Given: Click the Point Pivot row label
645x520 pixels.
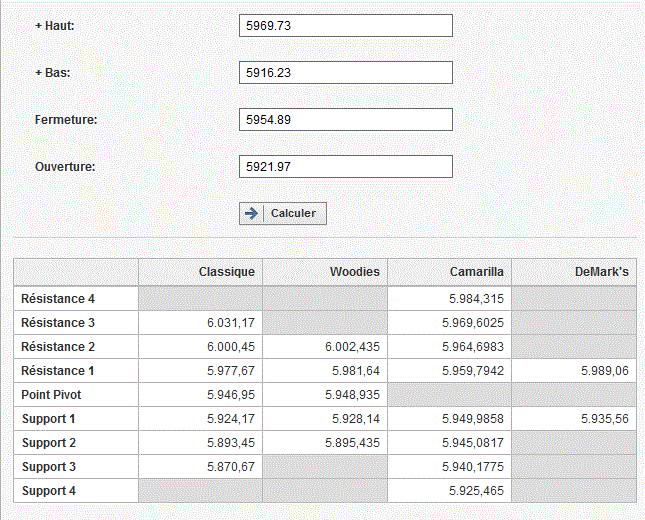Looking at the screenshot, I should pos(53,395).
